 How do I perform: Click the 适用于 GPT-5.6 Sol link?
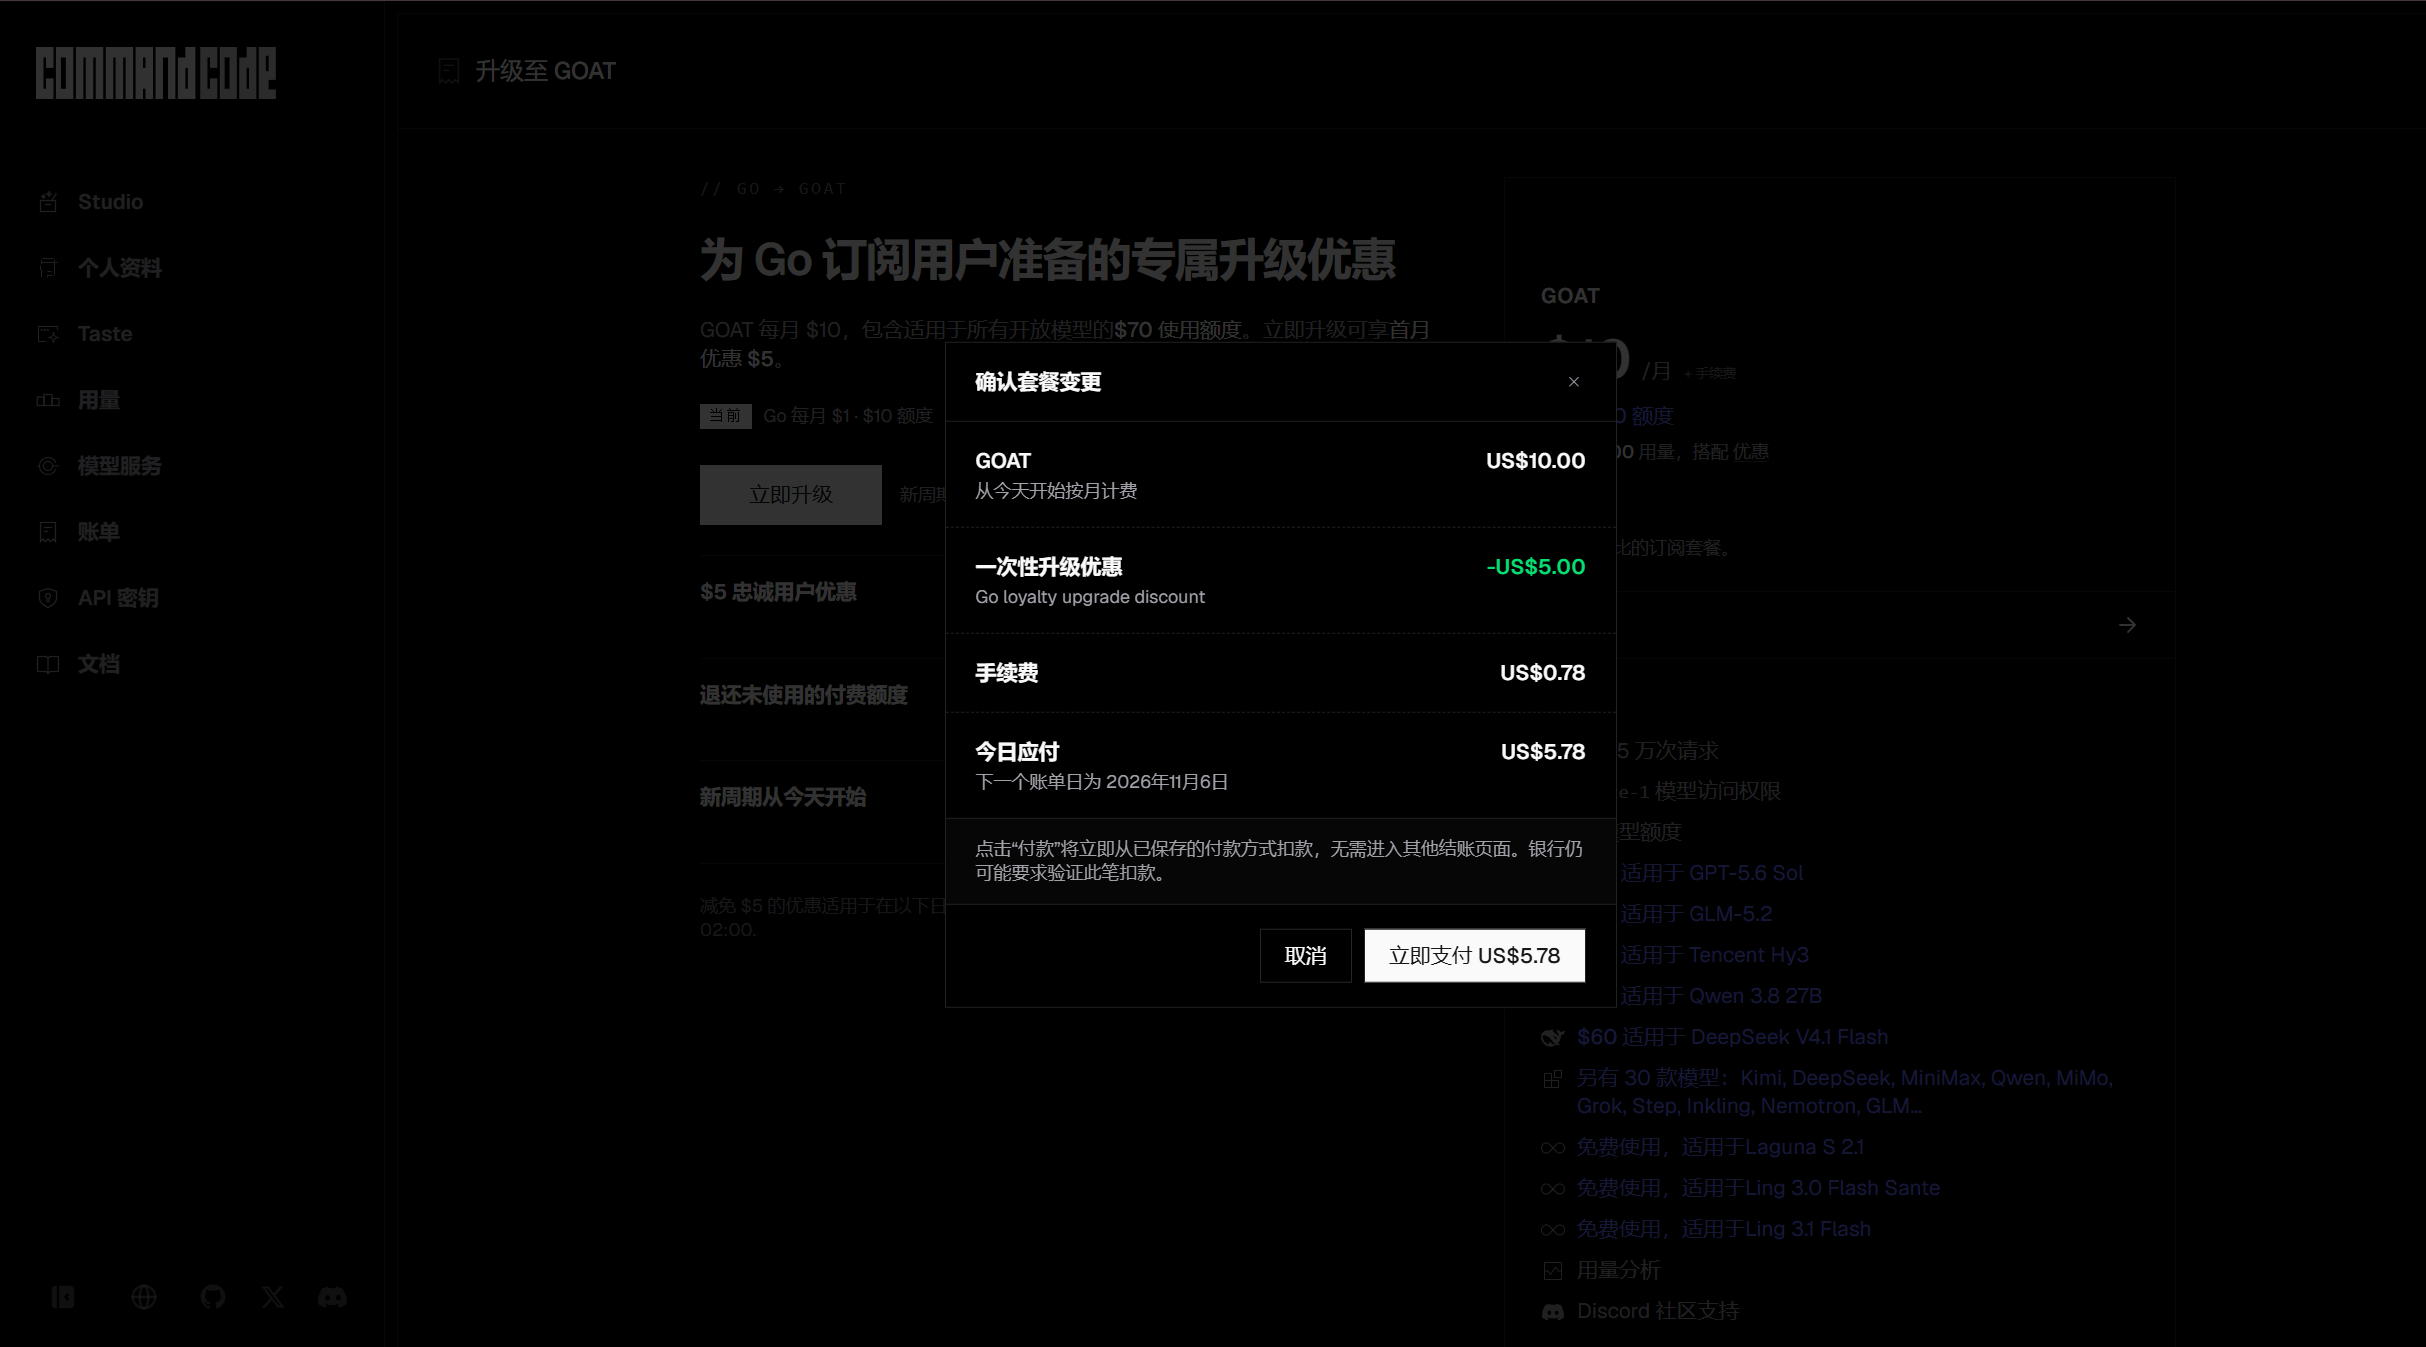1711,873
